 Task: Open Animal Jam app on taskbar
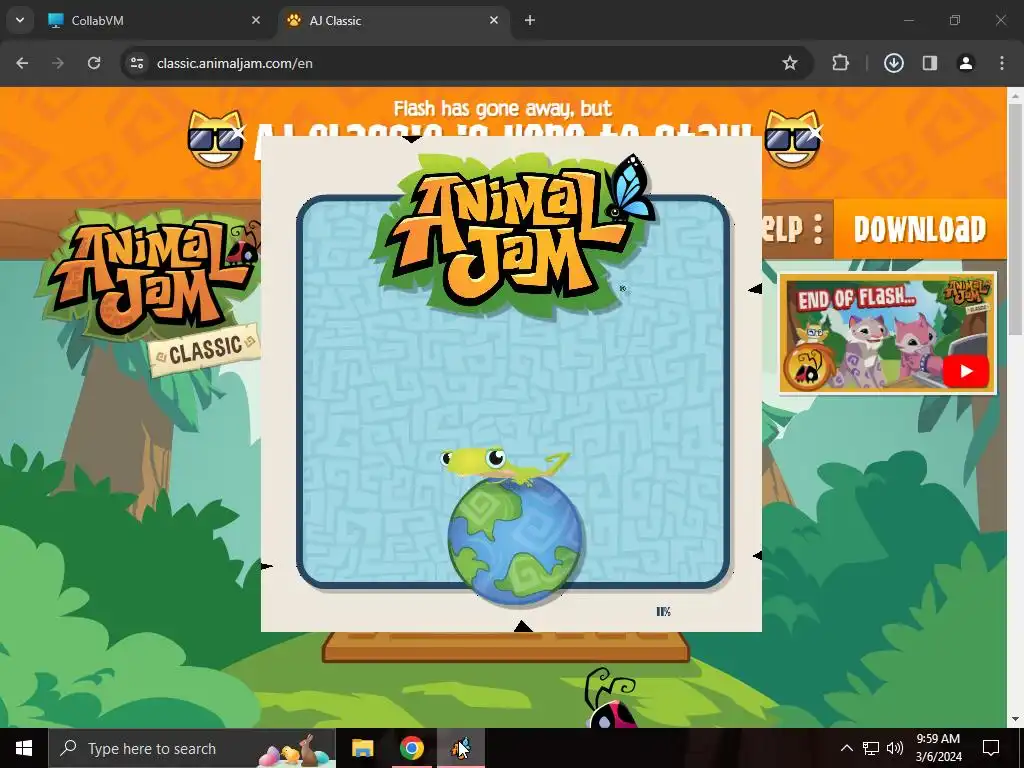460,748
